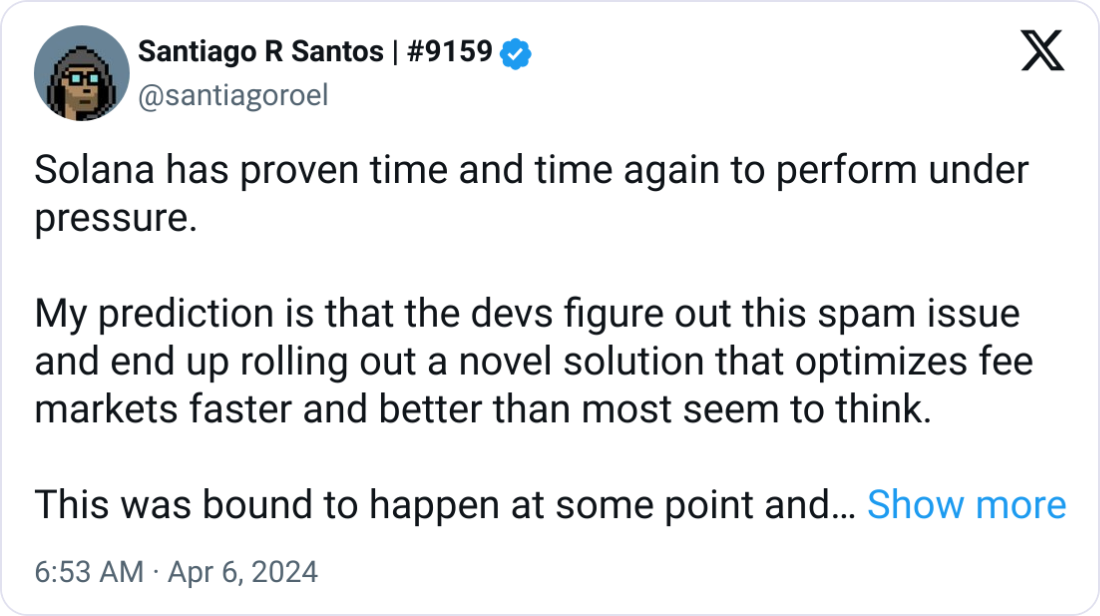Click the blue verified checkmark badge
The height and width of the screenshot is (616, 1100).
click(x=516, y=53)
